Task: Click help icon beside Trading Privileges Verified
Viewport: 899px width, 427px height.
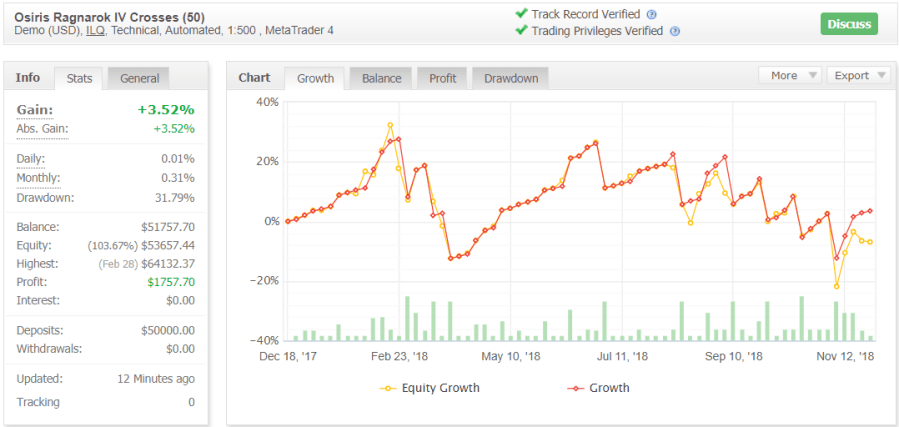Action: tap(674, 31)
